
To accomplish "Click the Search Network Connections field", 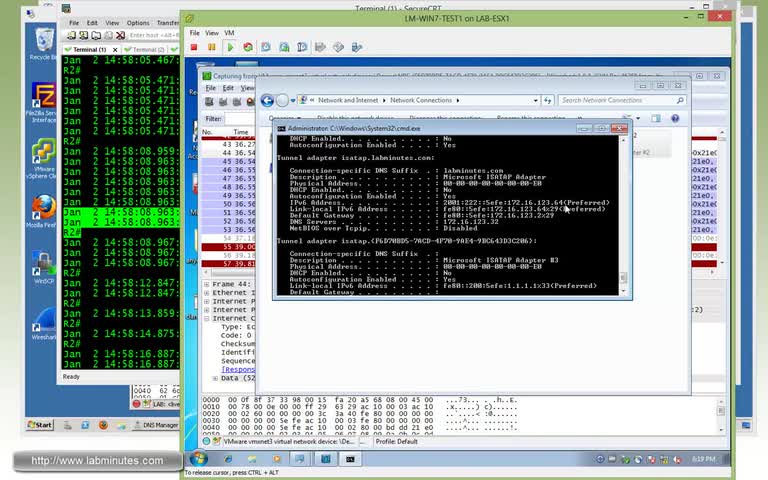I will point(622,100).
